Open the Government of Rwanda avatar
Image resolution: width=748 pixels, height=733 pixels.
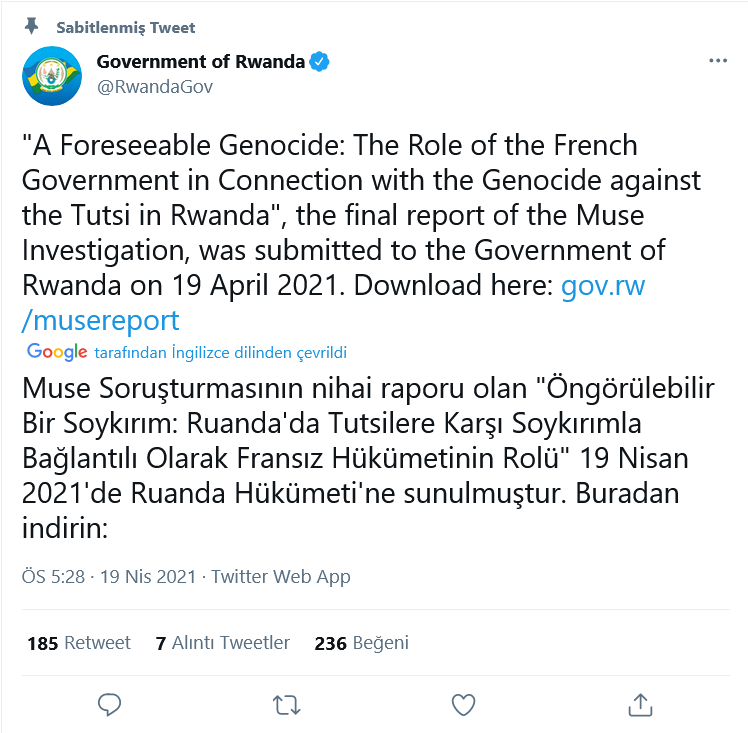point(52,76)
